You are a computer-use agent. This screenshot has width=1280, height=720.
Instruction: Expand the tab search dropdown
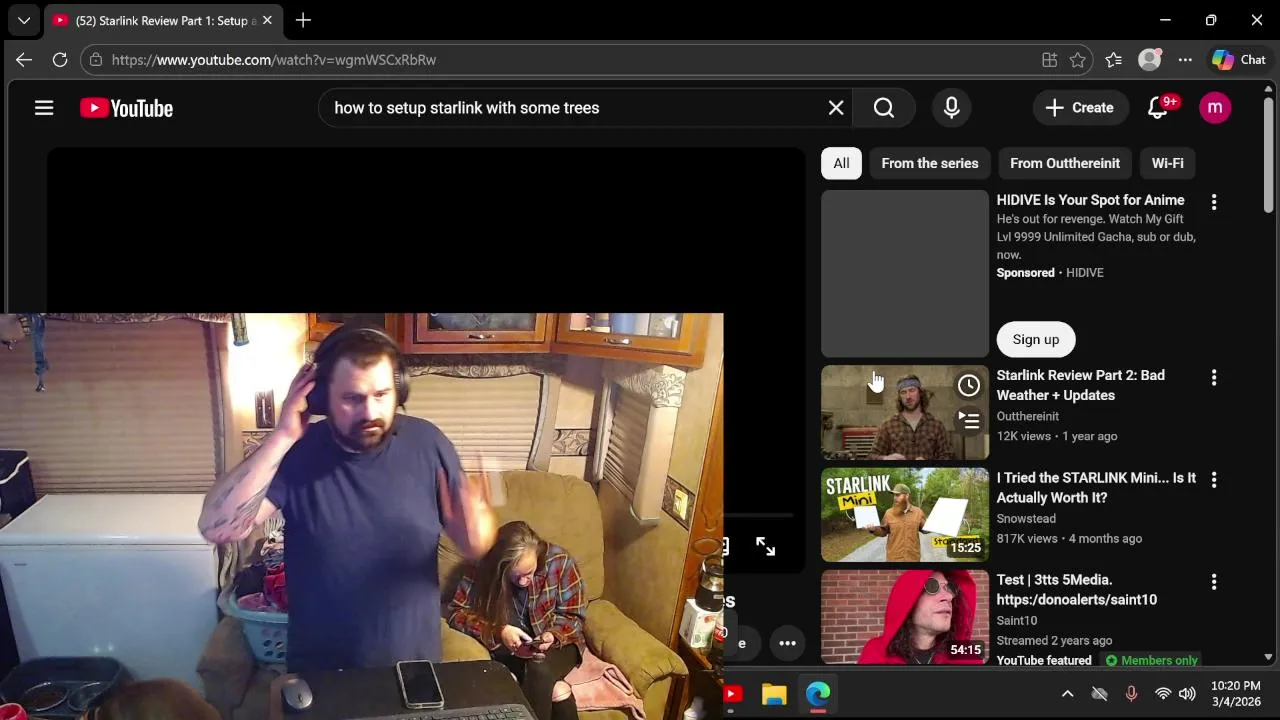[24, 20]
